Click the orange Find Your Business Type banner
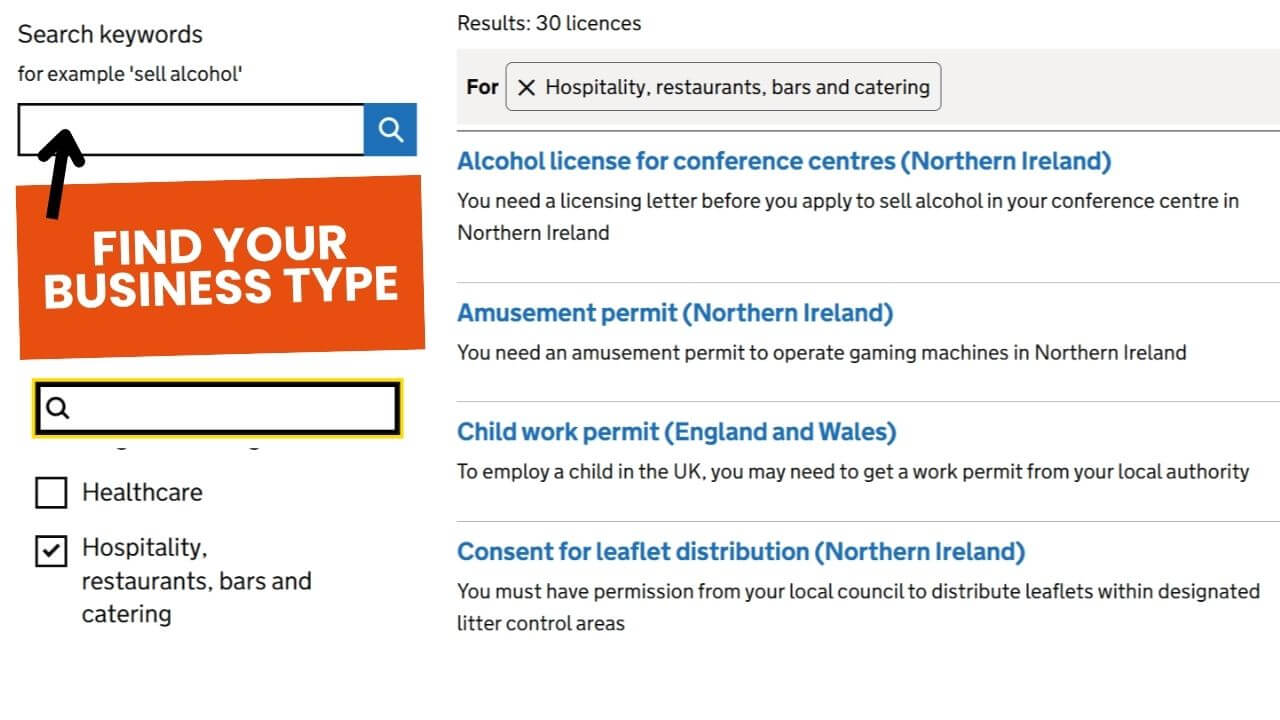This screenshot has width=1280, height=720. (220, 268)
